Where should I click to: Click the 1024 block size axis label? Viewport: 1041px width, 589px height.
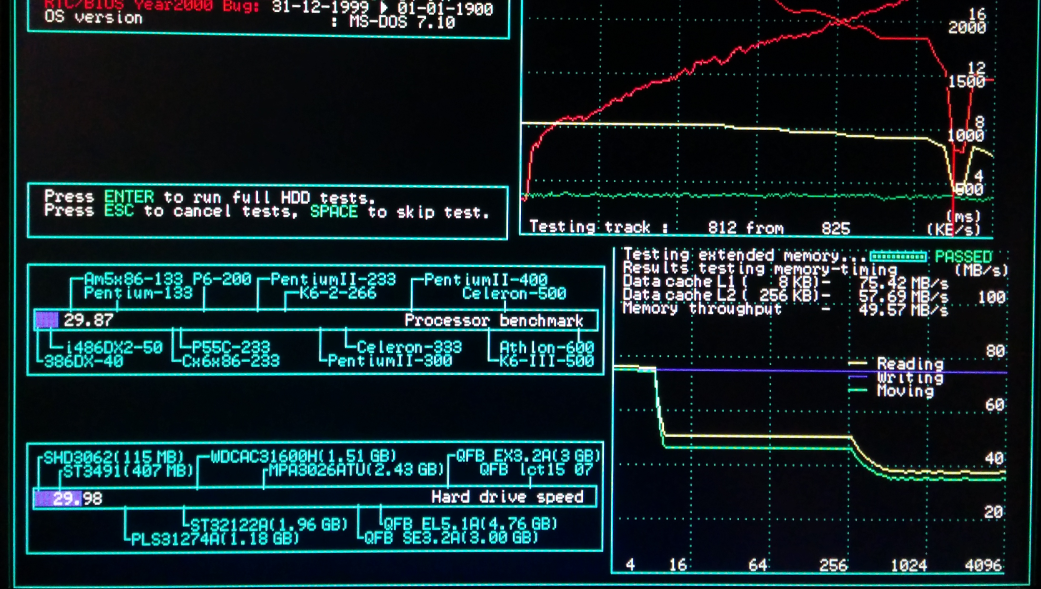pos(908,566)
